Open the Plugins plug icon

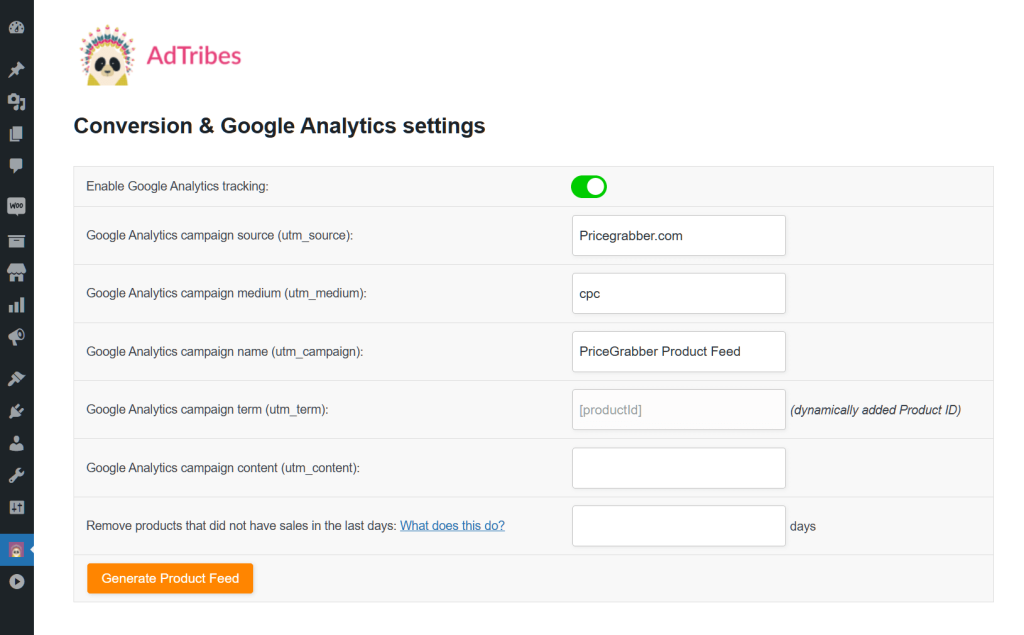point(16,411)
